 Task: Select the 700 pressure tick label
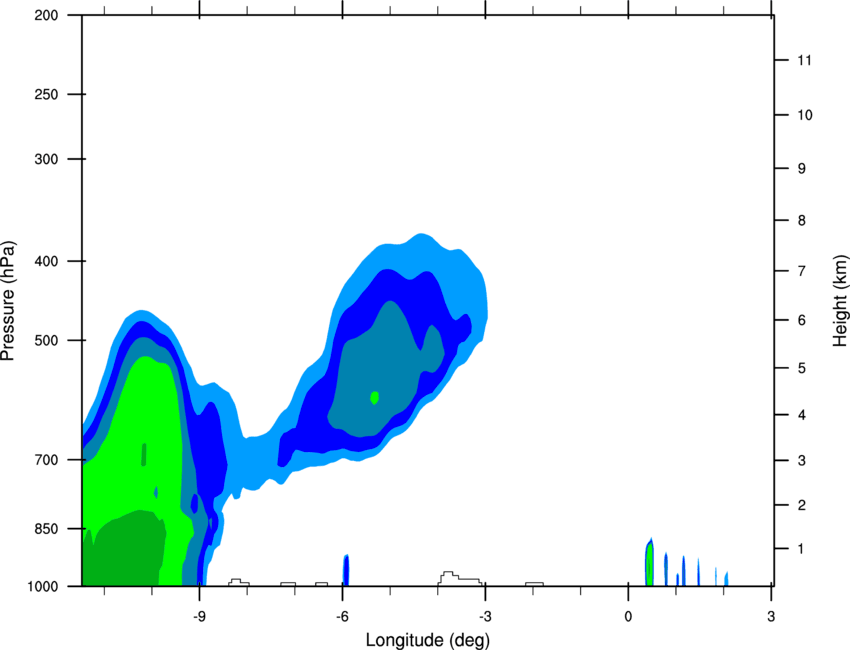[46, 460]
